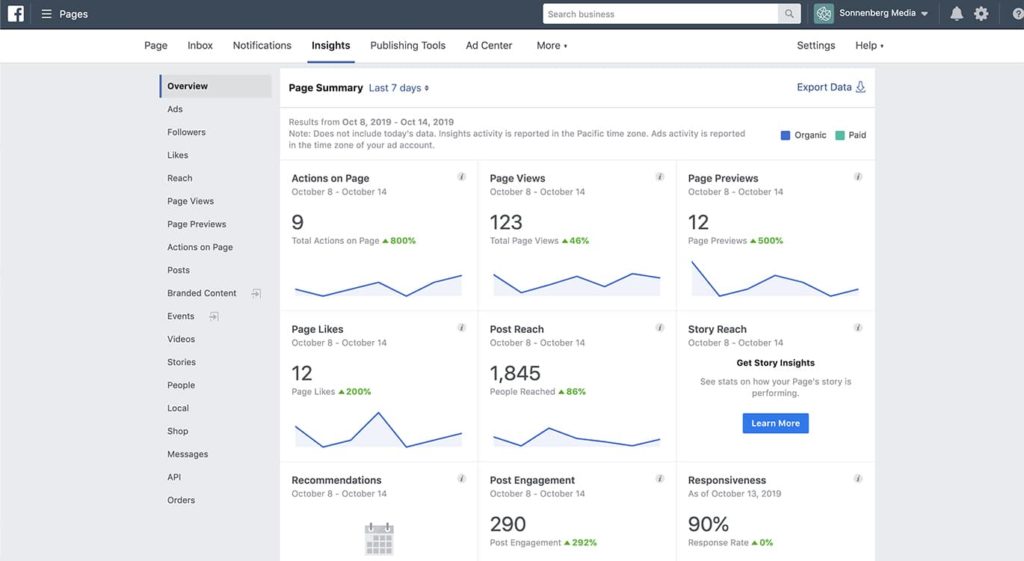This screenshot has width=1024, height=561.
Task: Open Posts in the sidebar
Action: pos(178,270)
